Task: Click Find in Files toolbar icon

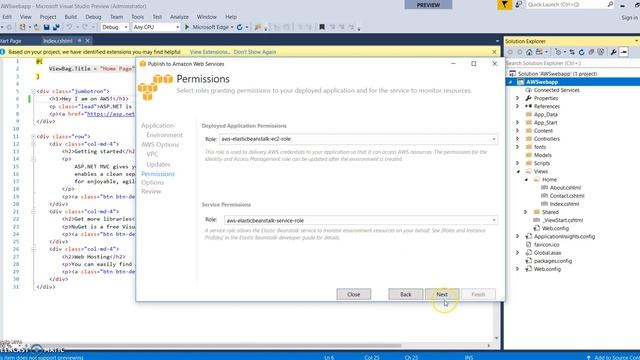Action: [x=258, y=27]
